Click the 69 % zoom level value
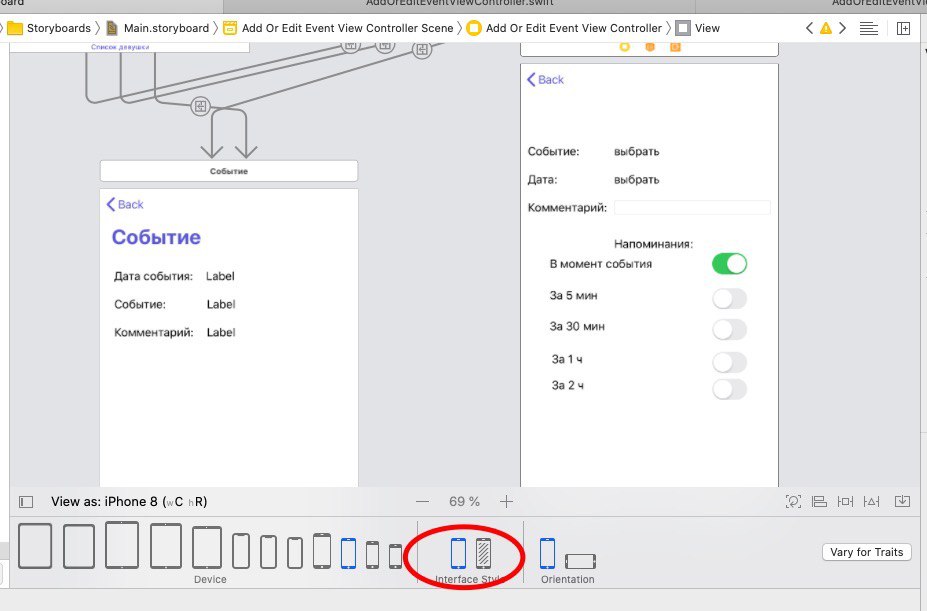The width and height of the screenshot is (927, 611). (464, 502)
